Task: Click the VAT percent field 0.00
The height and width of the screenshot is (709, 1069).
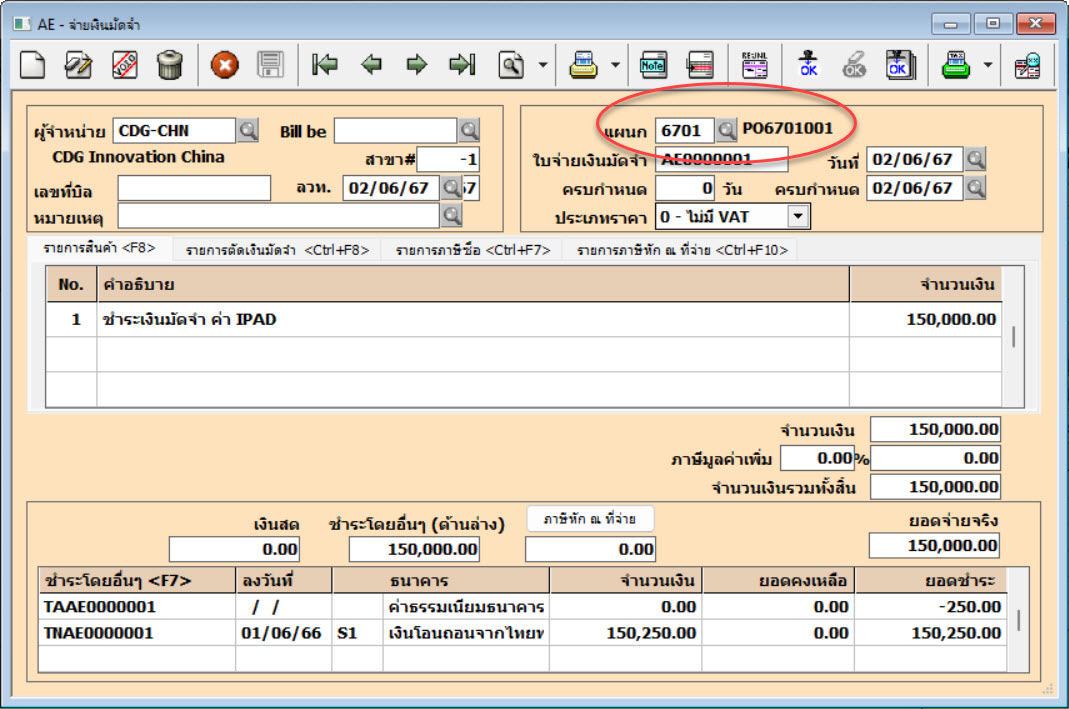Action: point(817,458)
